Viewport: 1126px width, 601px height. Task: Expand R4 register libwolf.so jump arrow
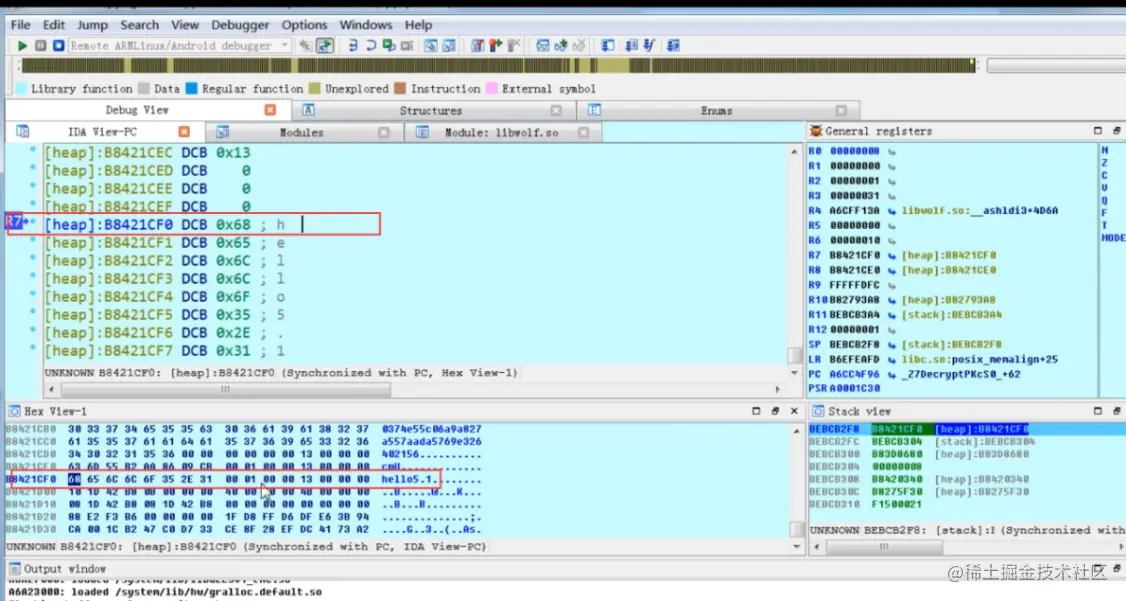coord(892,211)
